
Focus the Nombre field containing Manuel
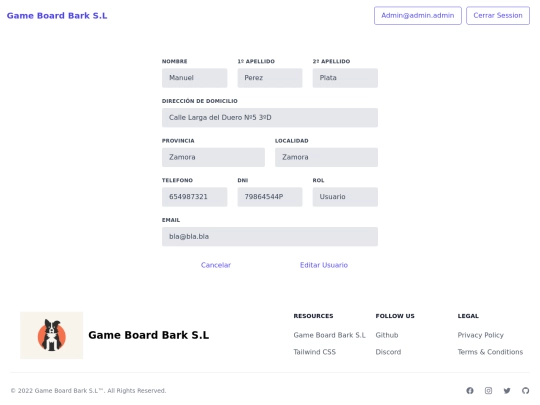pyautogui.click(x=195, y=78)
